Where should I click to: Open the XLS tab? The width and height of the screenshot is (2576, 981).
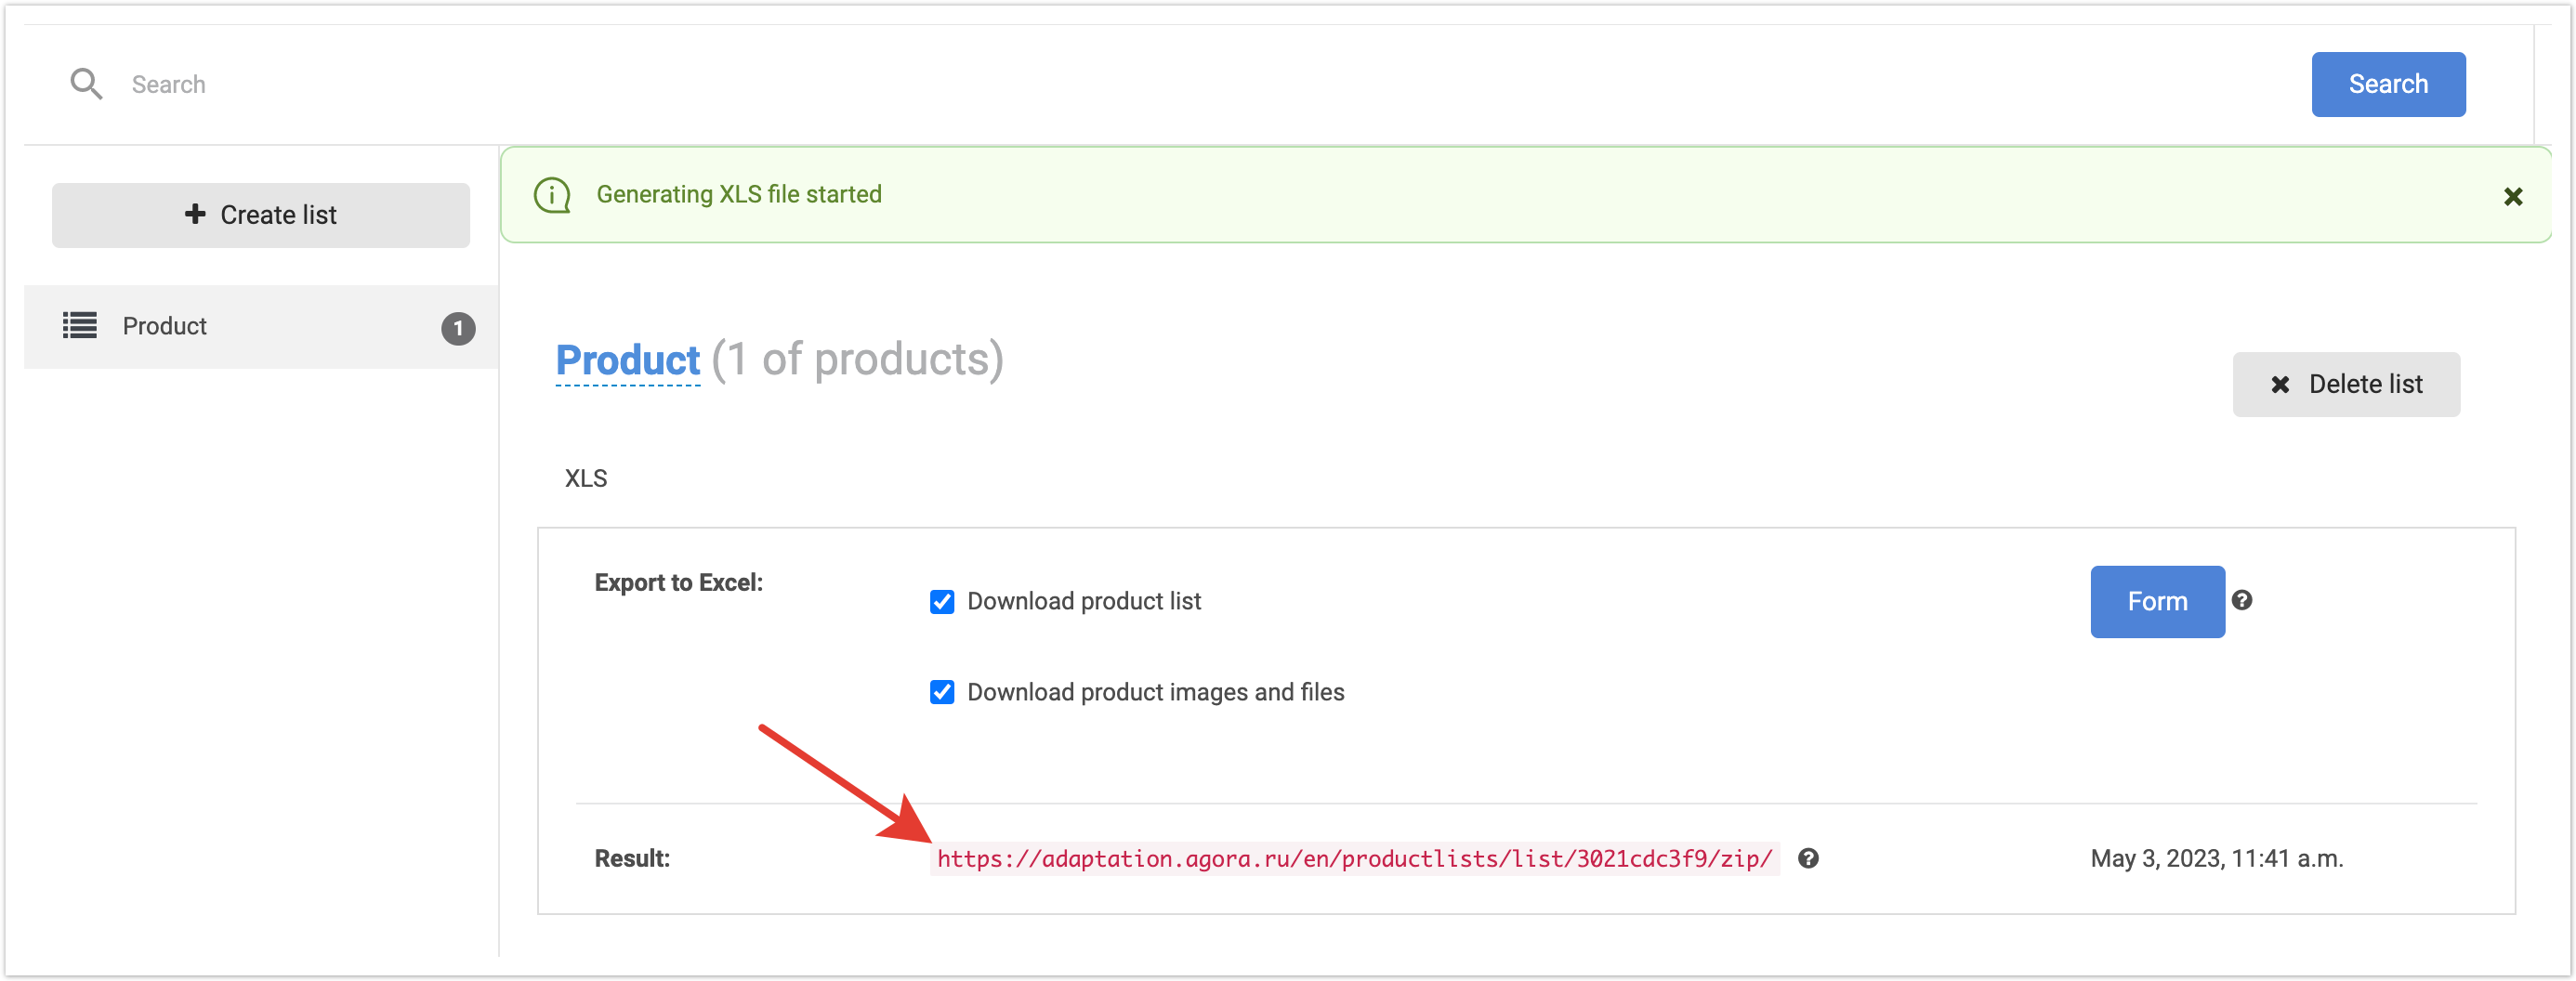(x=586, y=478)
